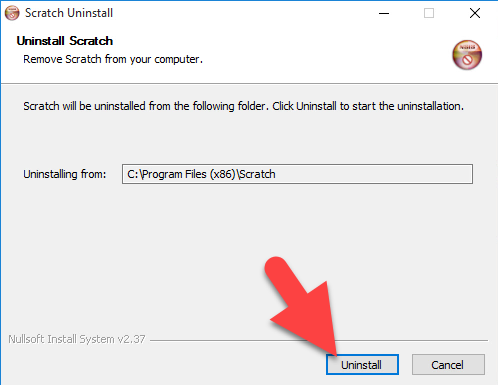498x385 pixels.
Task: Click the instruction sentence about uninstalling Scratch
Action: click(243, 106)
